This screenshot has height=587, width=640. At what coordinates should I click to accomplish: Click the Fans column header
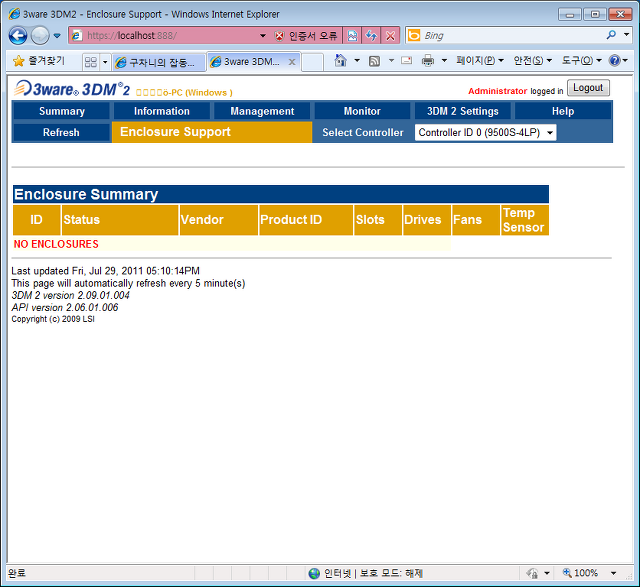pyautogui.click(x=476, y=220)
